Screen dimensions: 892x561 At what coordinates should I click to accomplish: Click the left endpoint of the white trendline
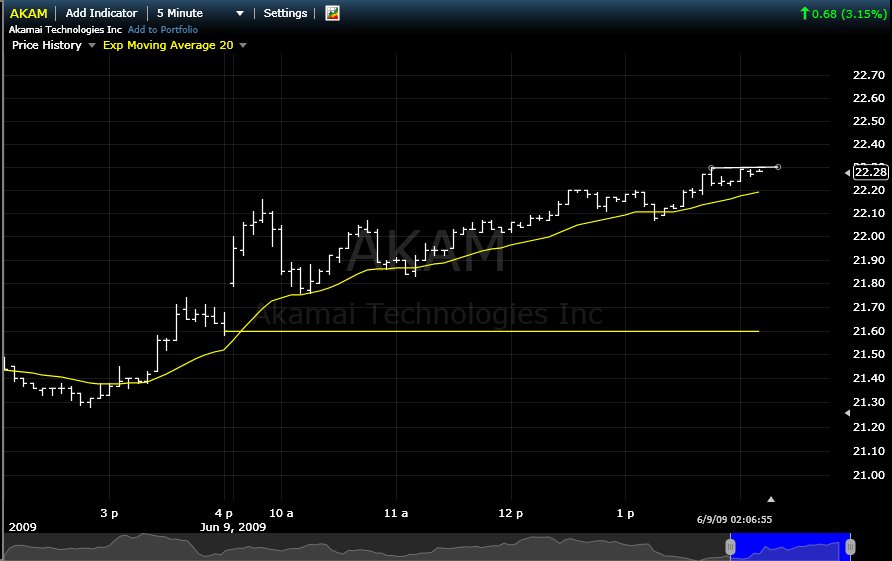pos(711,168)
